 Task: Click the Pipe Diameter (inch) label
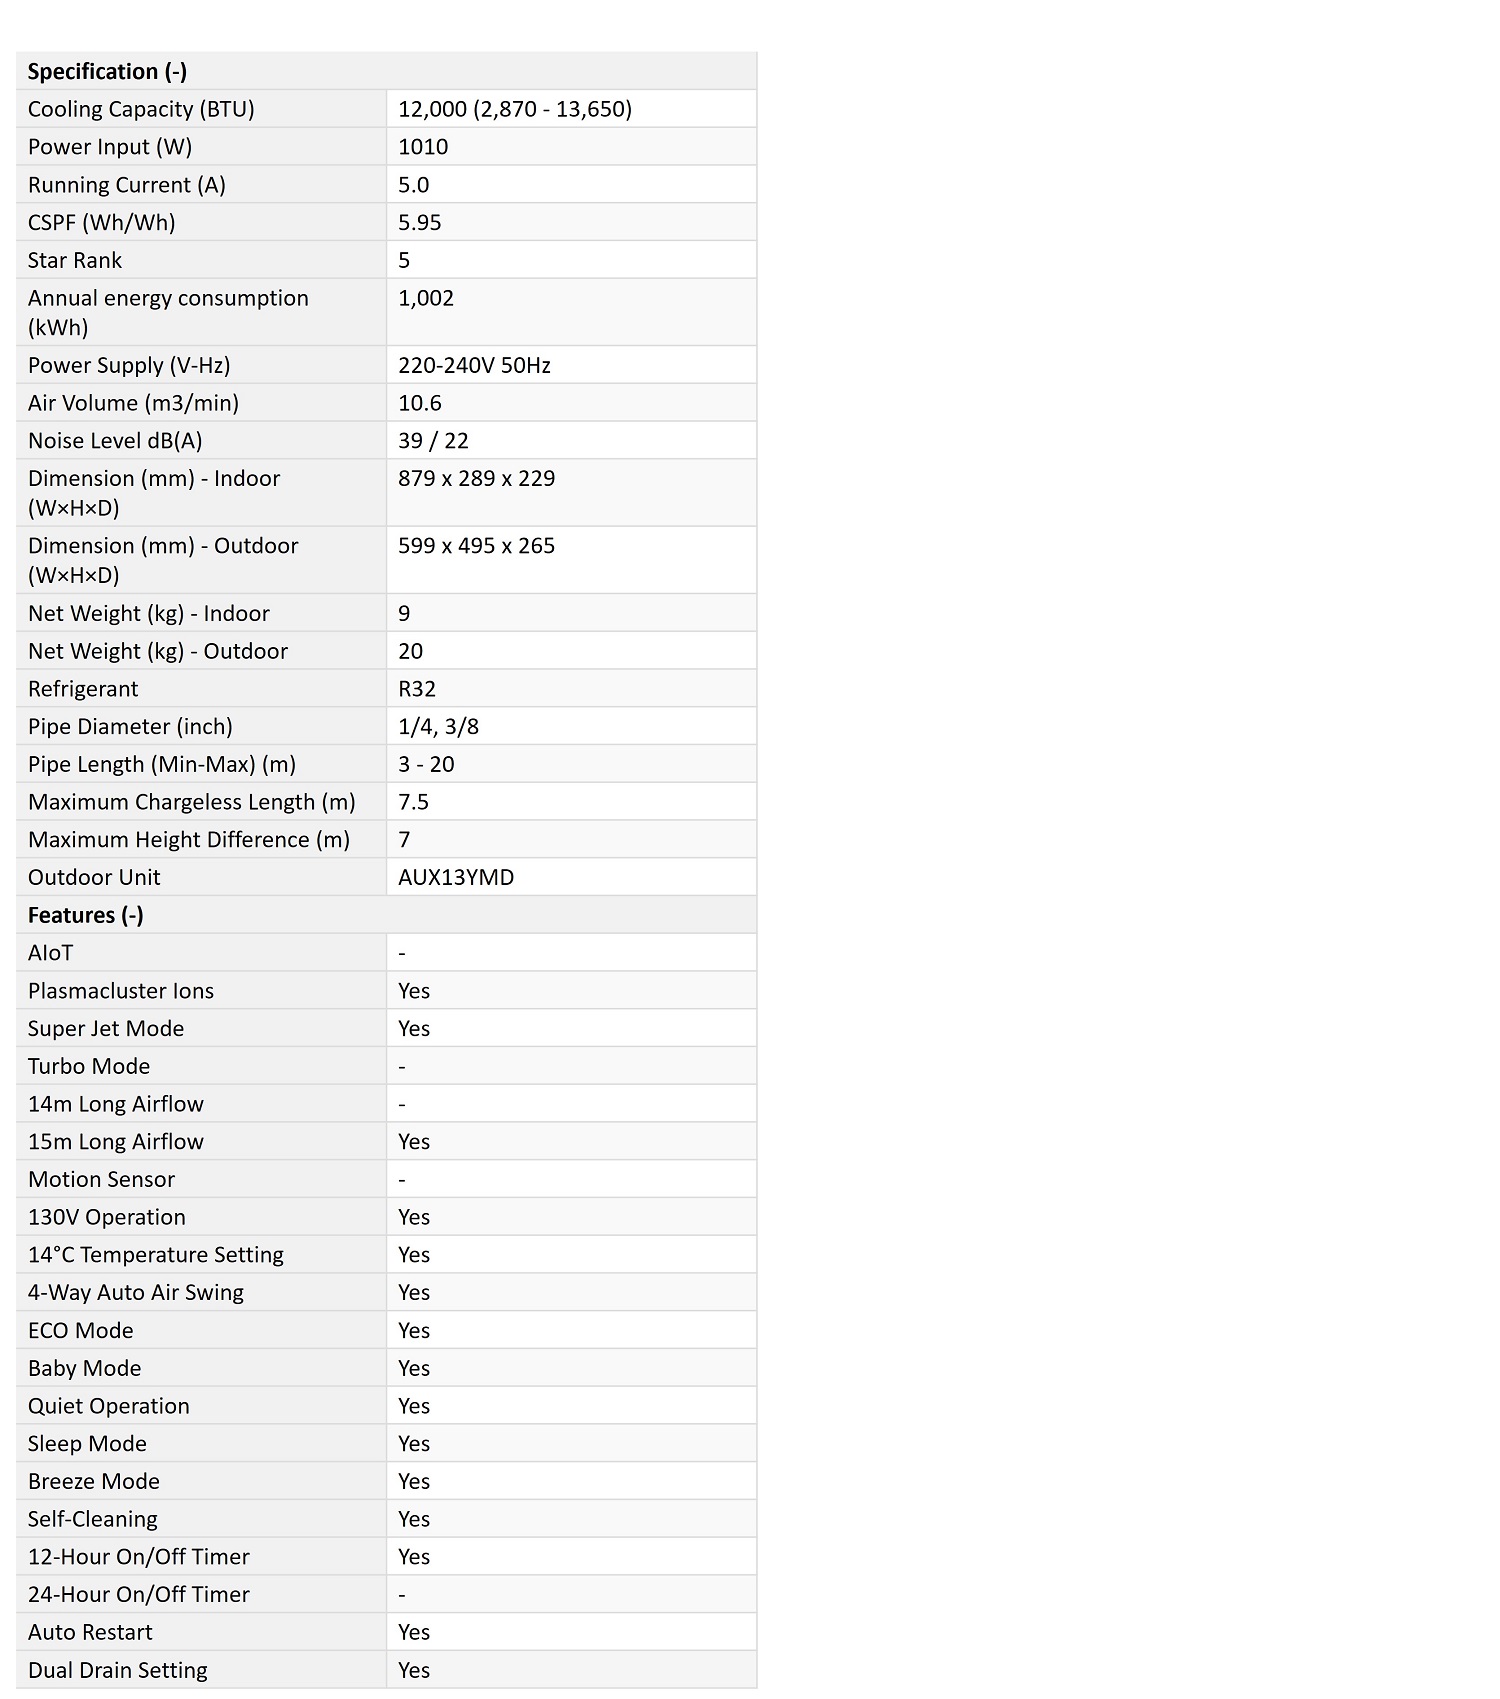click(x=130, y=727)
